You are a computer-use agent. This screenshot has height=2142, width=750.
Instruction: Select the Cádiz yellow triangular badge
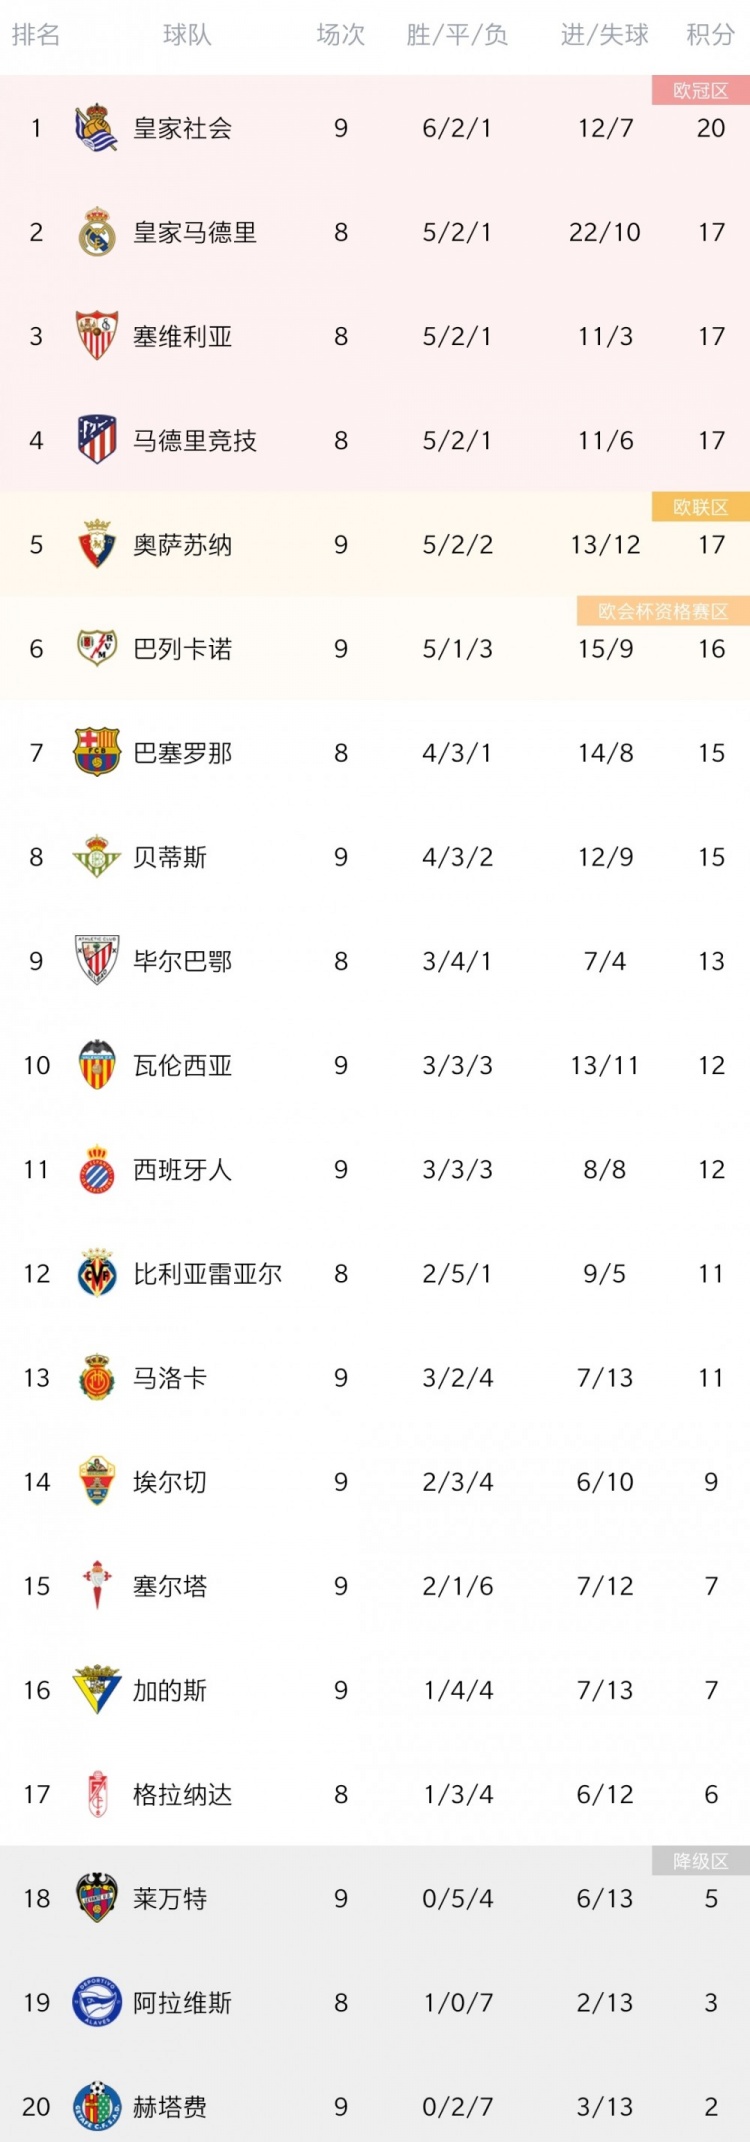[97, 1690]
